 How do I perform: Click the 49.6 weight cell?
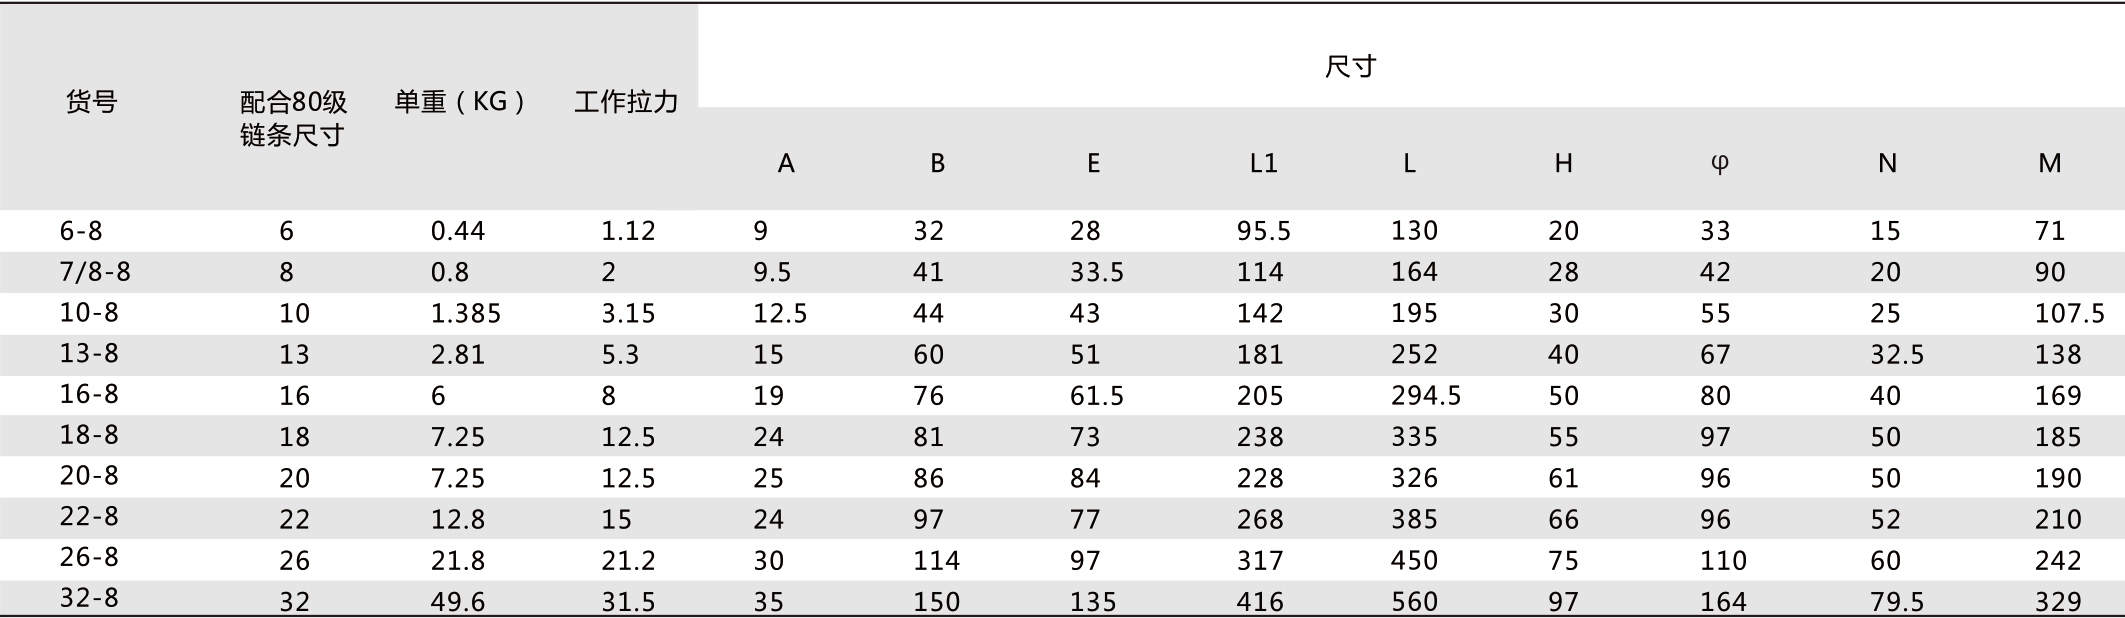coord(458,602)
